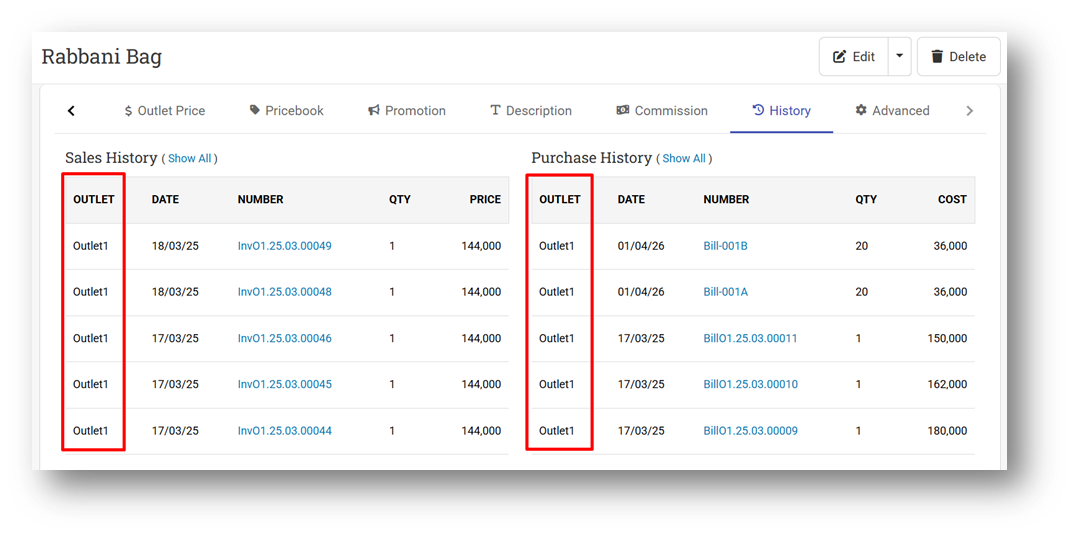Click the Delete button

point(959,57)
